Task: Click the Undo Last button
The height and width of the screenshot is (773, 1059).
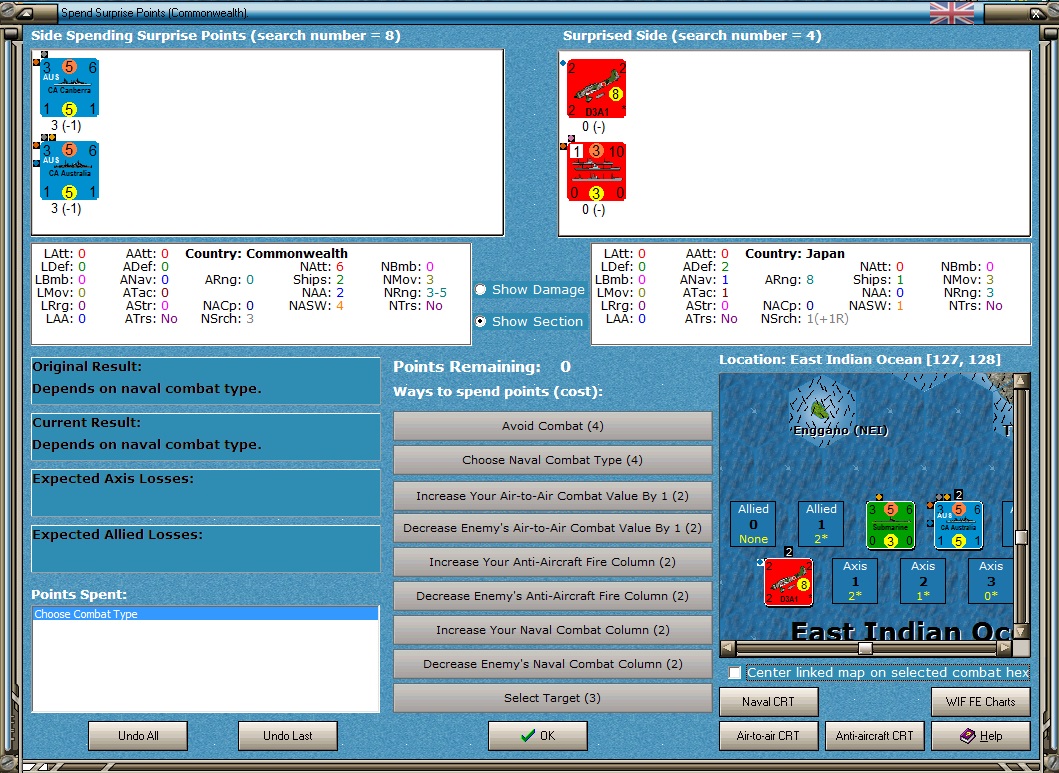Action: click(288, 735)
